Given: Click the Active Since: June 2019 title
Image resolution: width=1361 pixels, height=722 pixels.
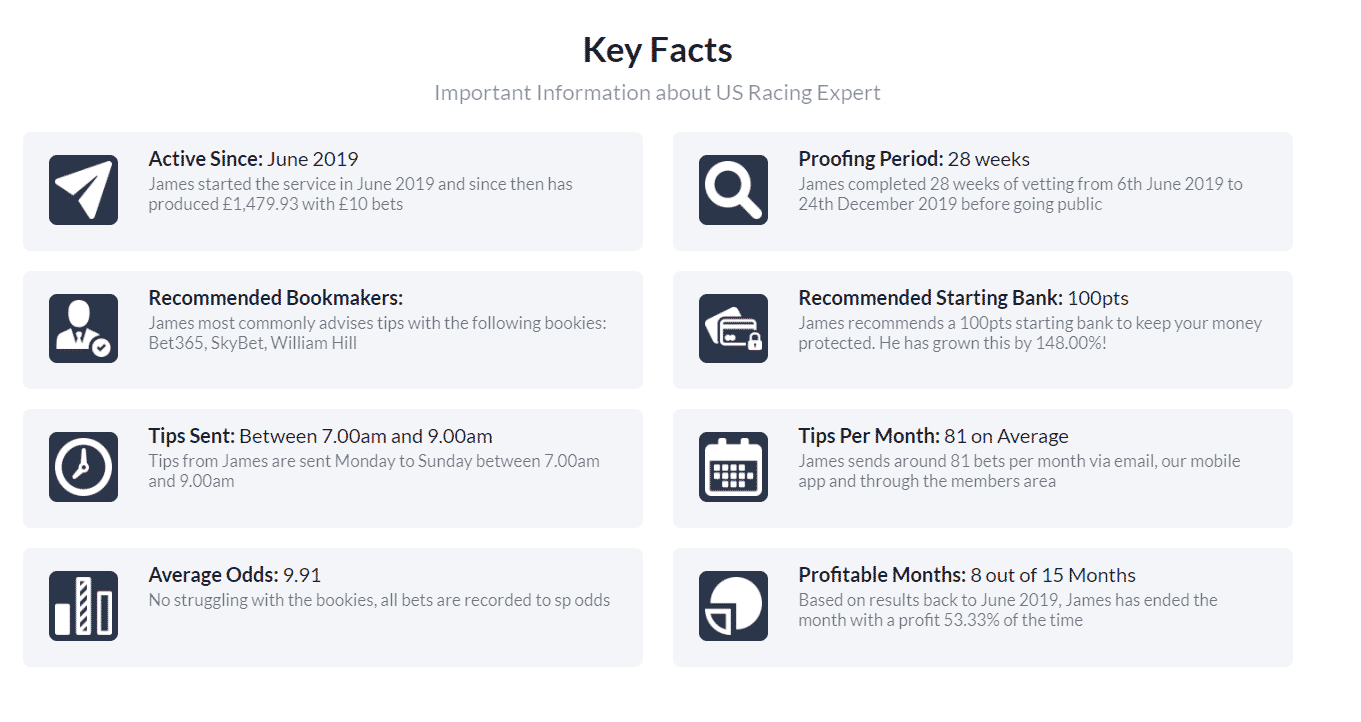Looking at the screenshot, I should [253, 159].
